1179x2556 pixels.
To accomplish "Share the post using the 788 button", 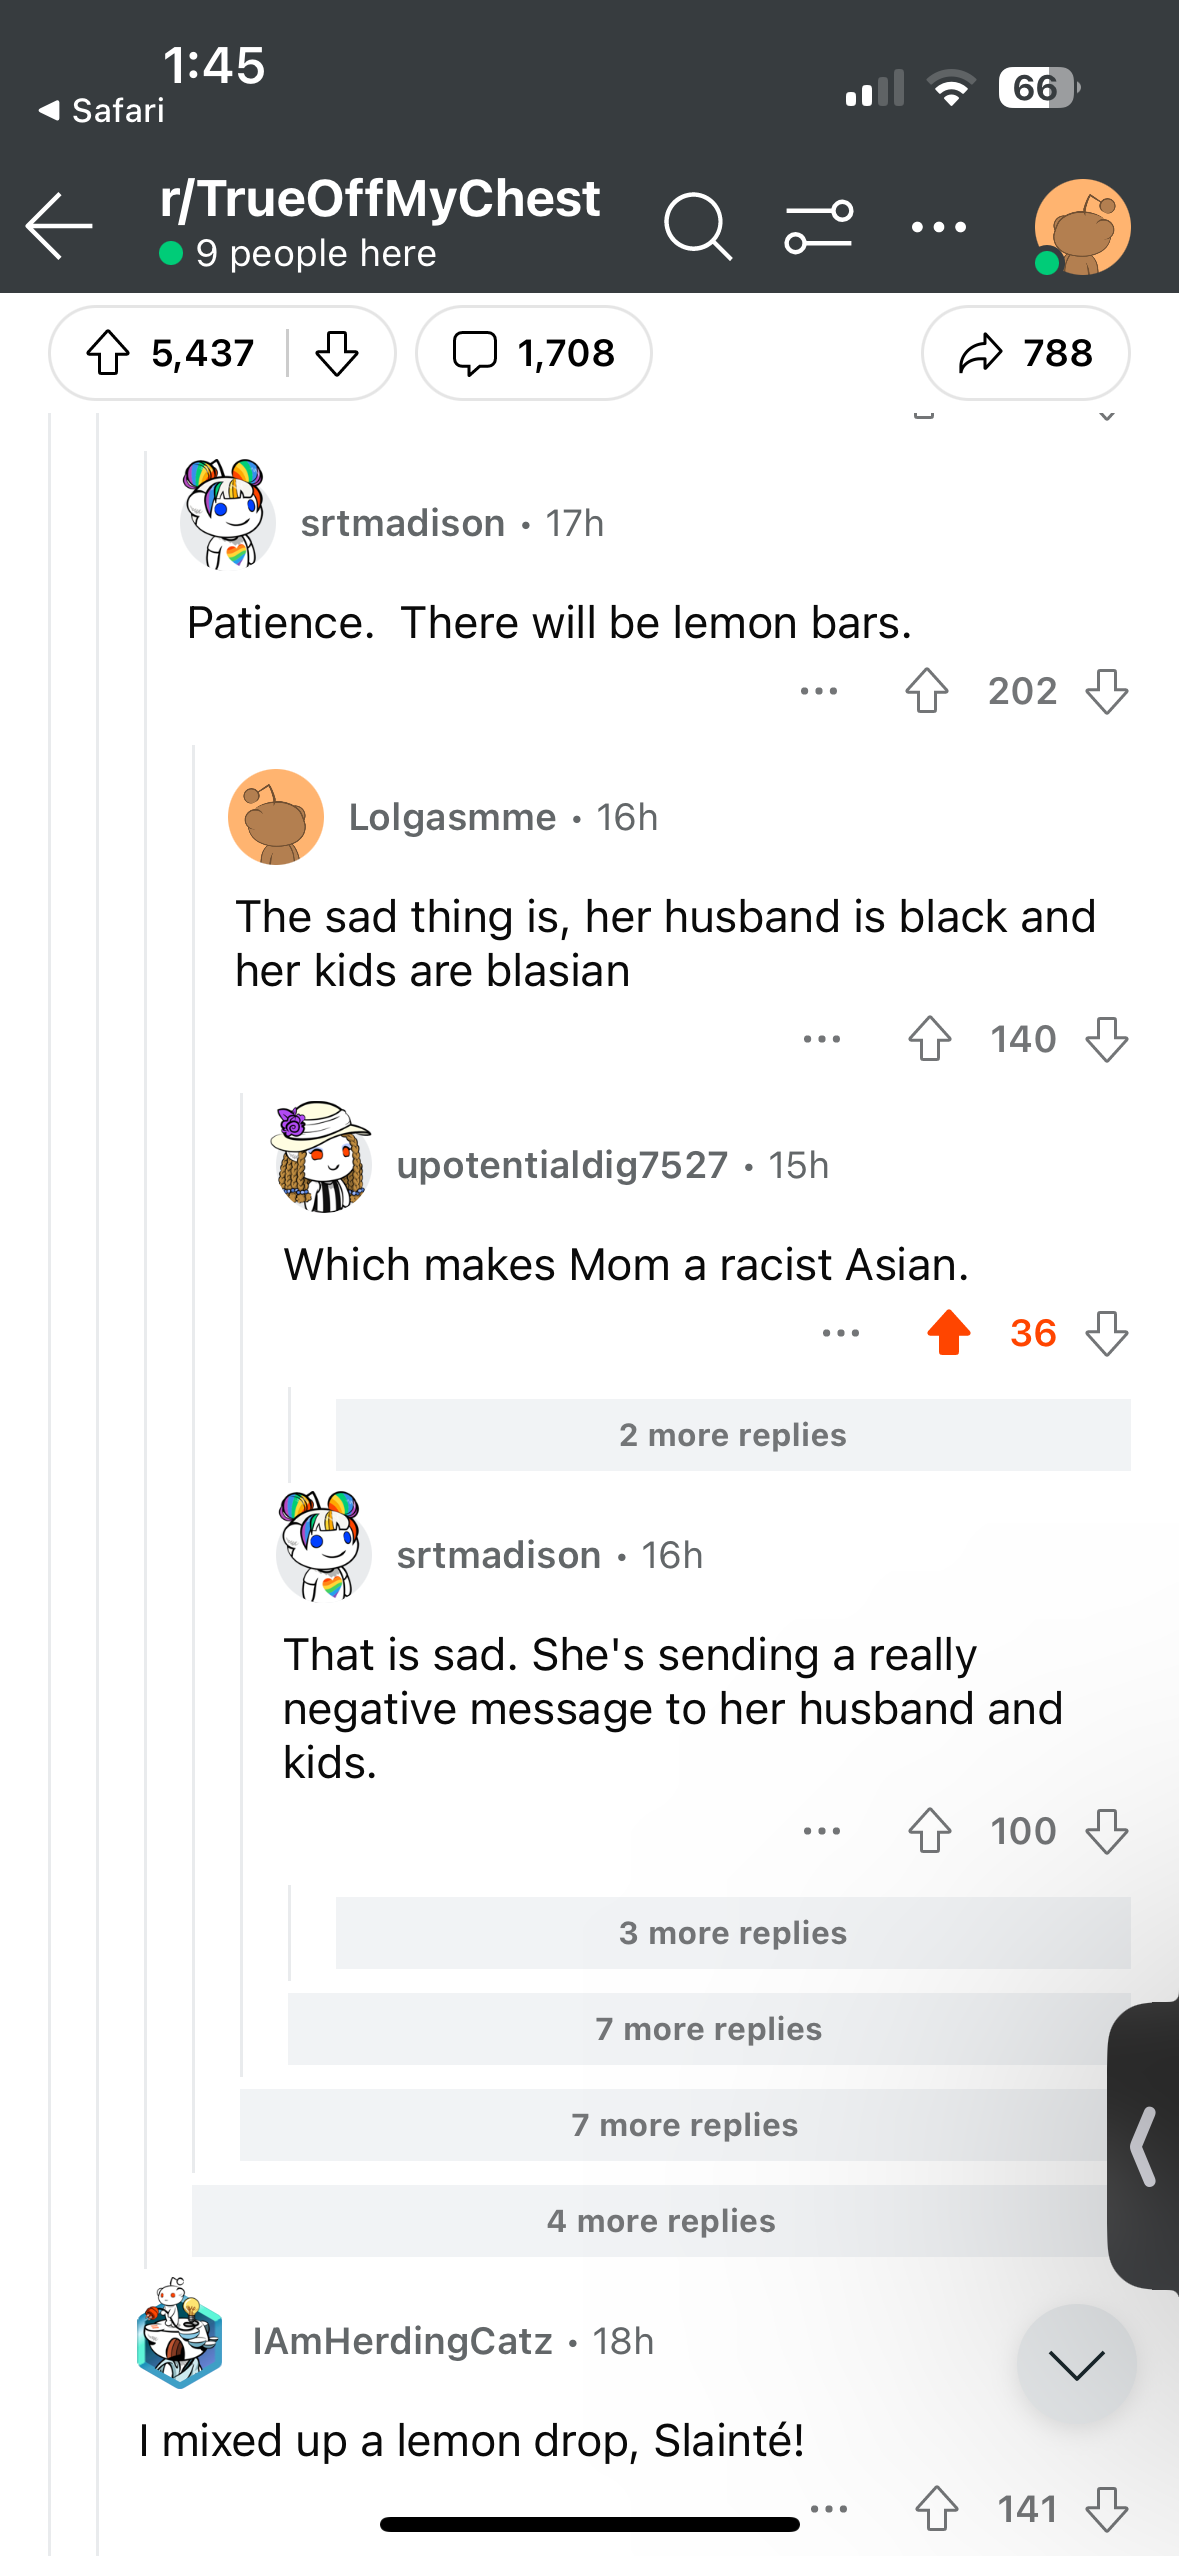I will 1025,353.
